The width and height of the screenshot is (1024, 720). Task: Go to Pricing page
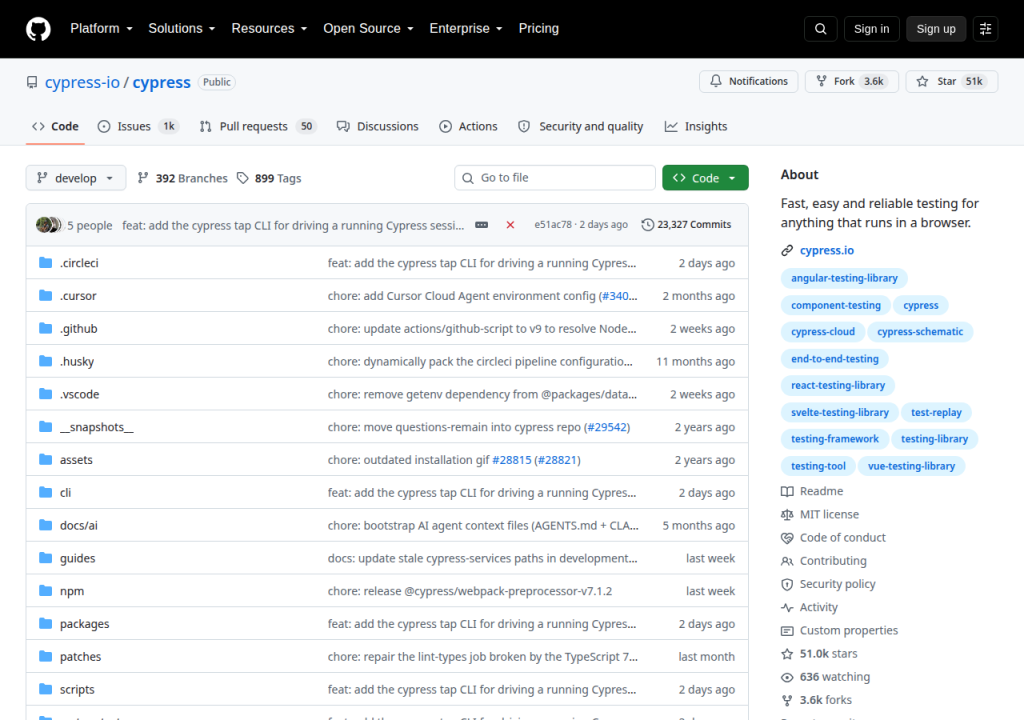538,29
